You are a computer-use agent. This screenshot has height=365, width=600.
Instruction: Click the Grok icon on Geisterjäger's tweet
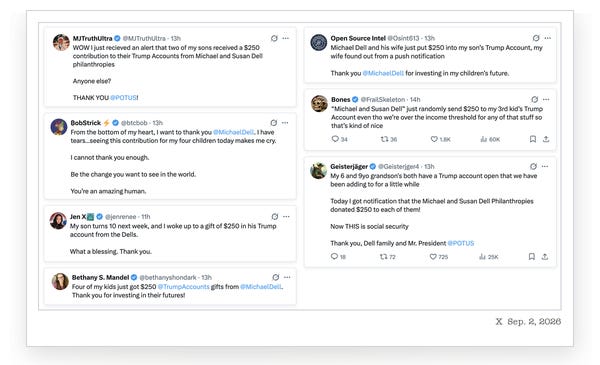[533, 166]
